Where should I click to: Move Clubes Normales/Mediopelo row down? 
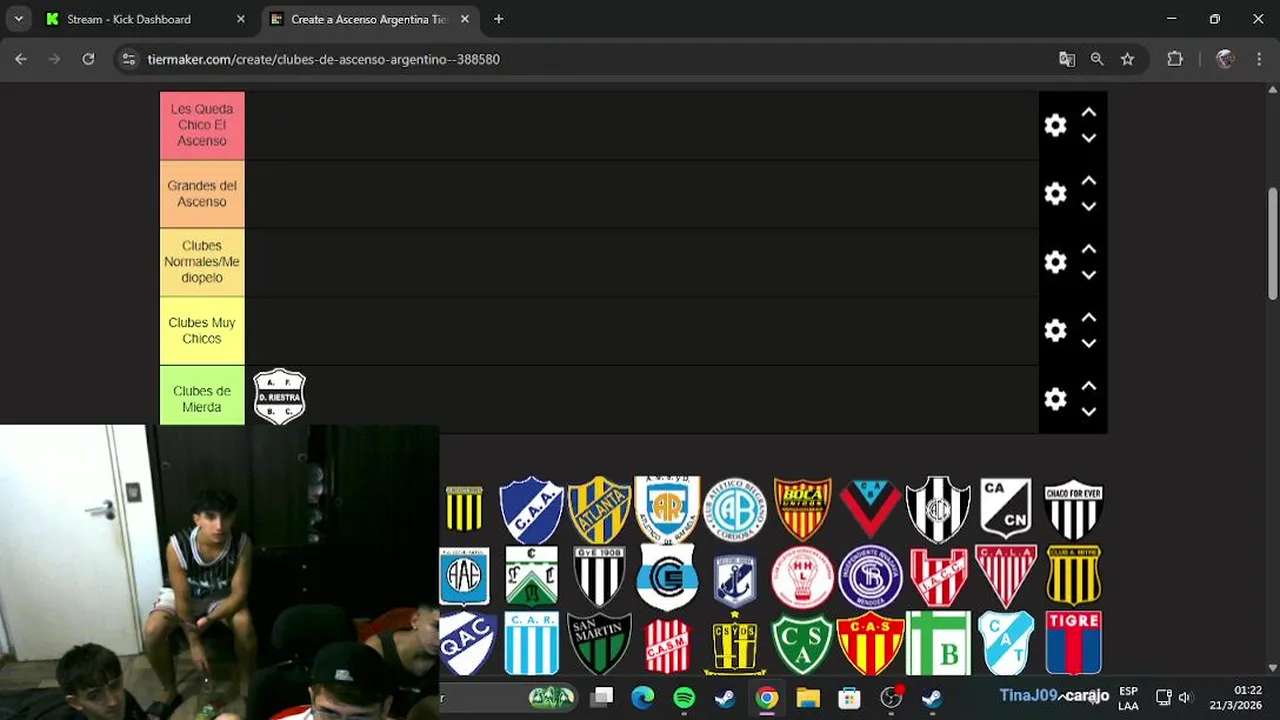(x=1089, y=274)
